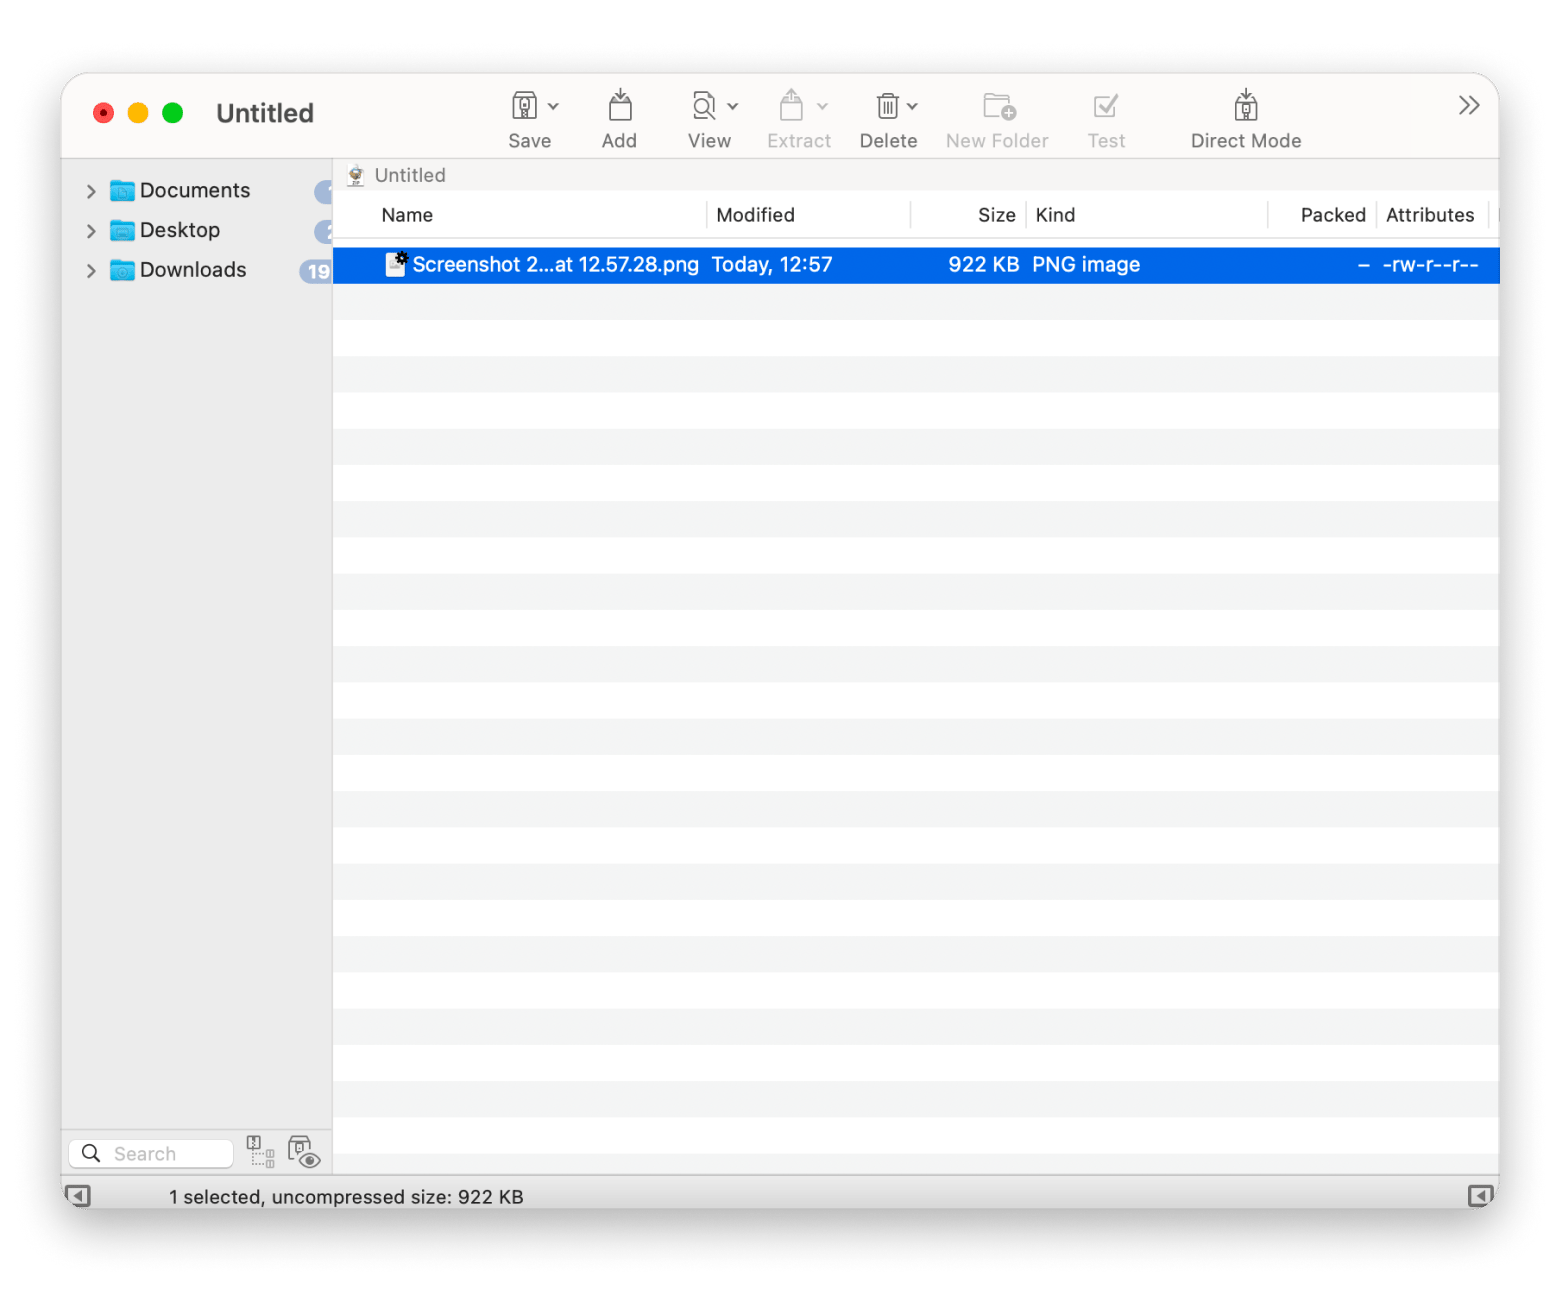The height and width of the screenshot is (1290, 1560).
Task: Open the toolbar overflow chevron menu
Action: (1467, 104)
